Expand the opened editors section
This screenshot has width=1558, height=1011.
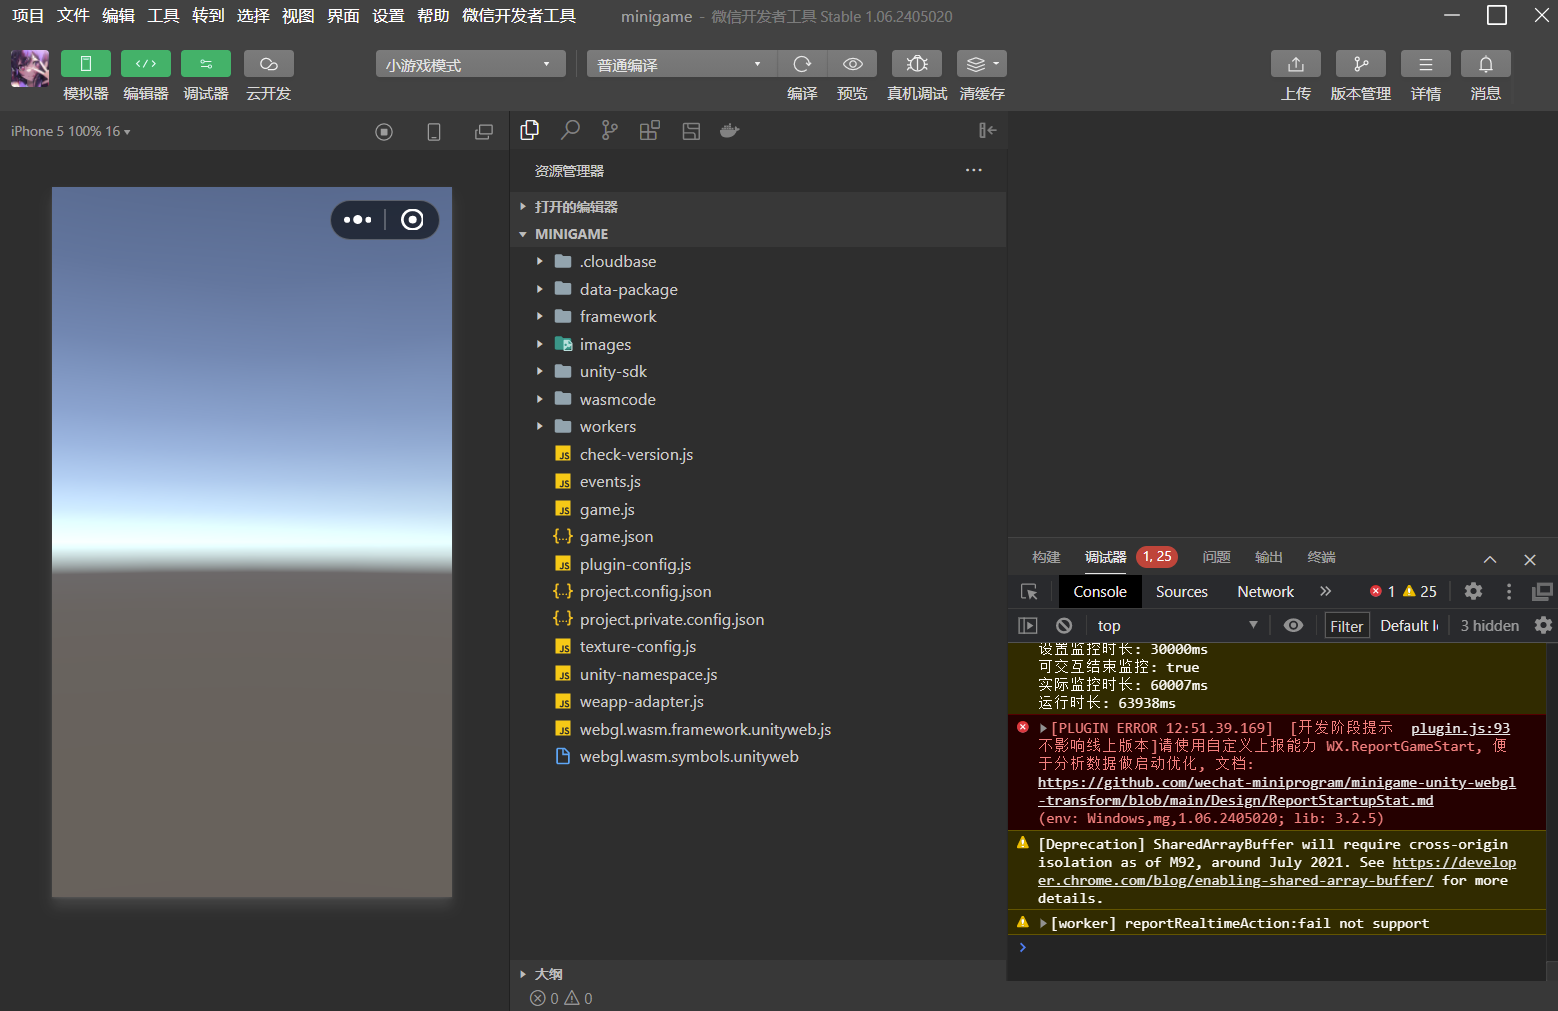[757, 206]
